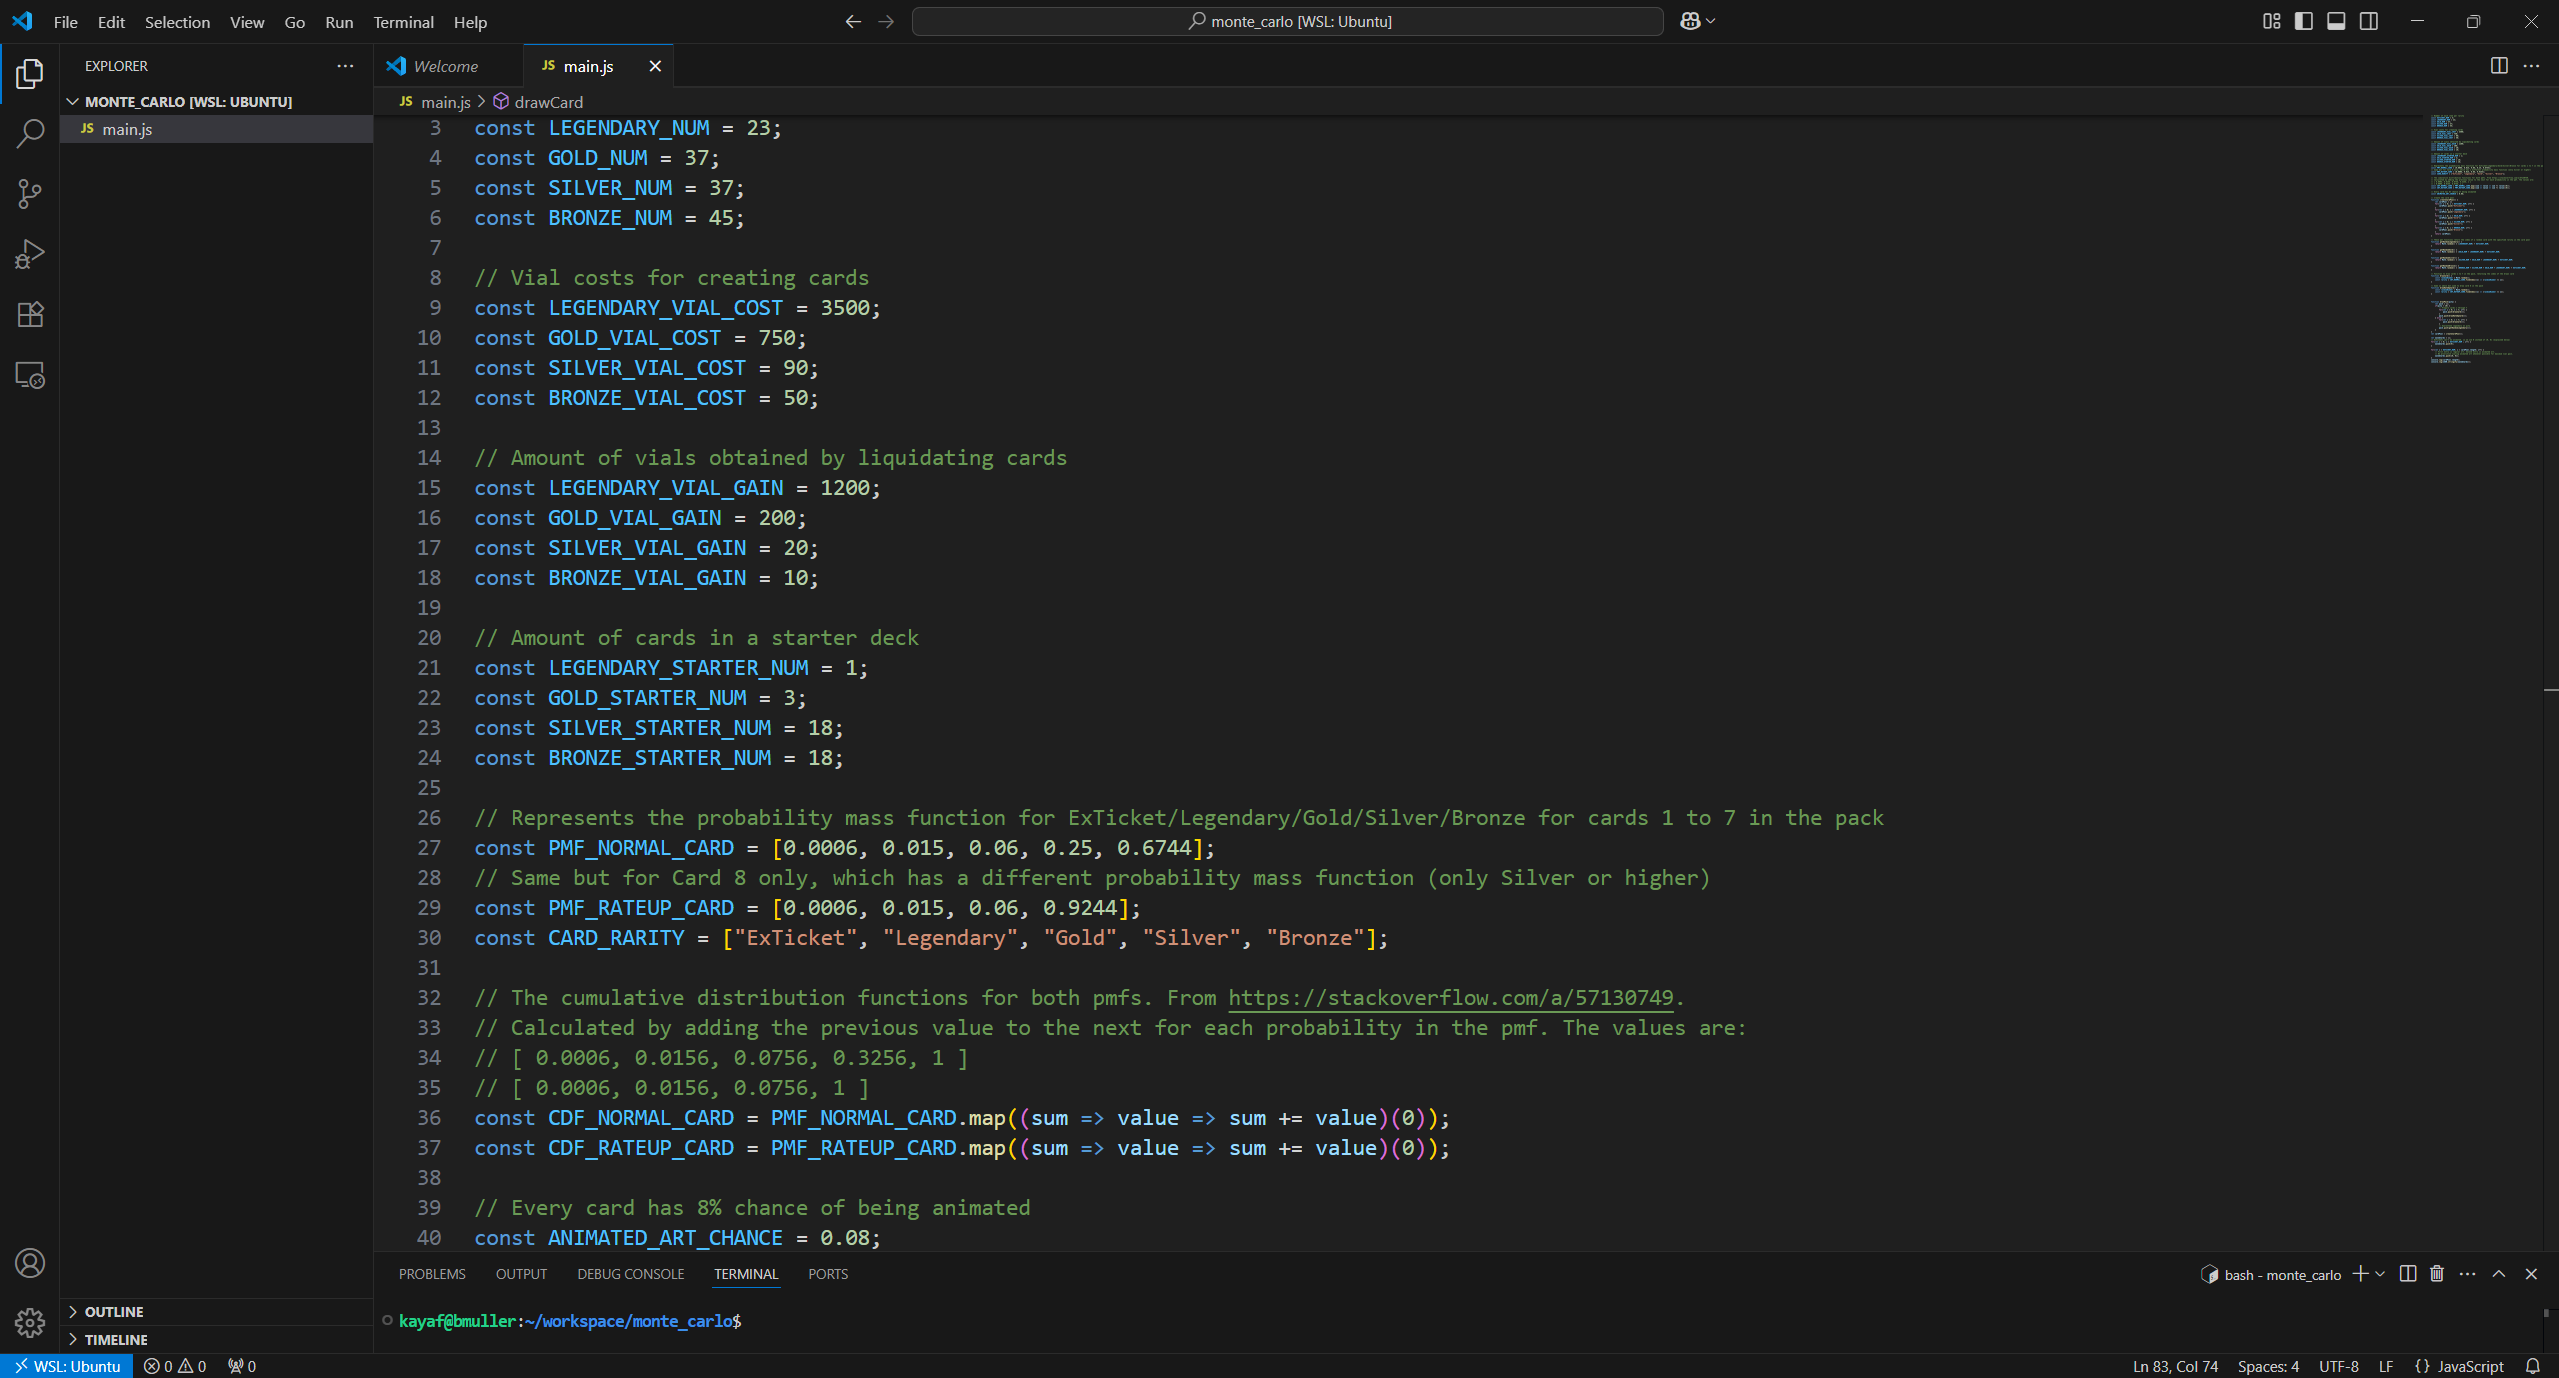Open the new terminal launch profile dropdown

(2380, 1274)
